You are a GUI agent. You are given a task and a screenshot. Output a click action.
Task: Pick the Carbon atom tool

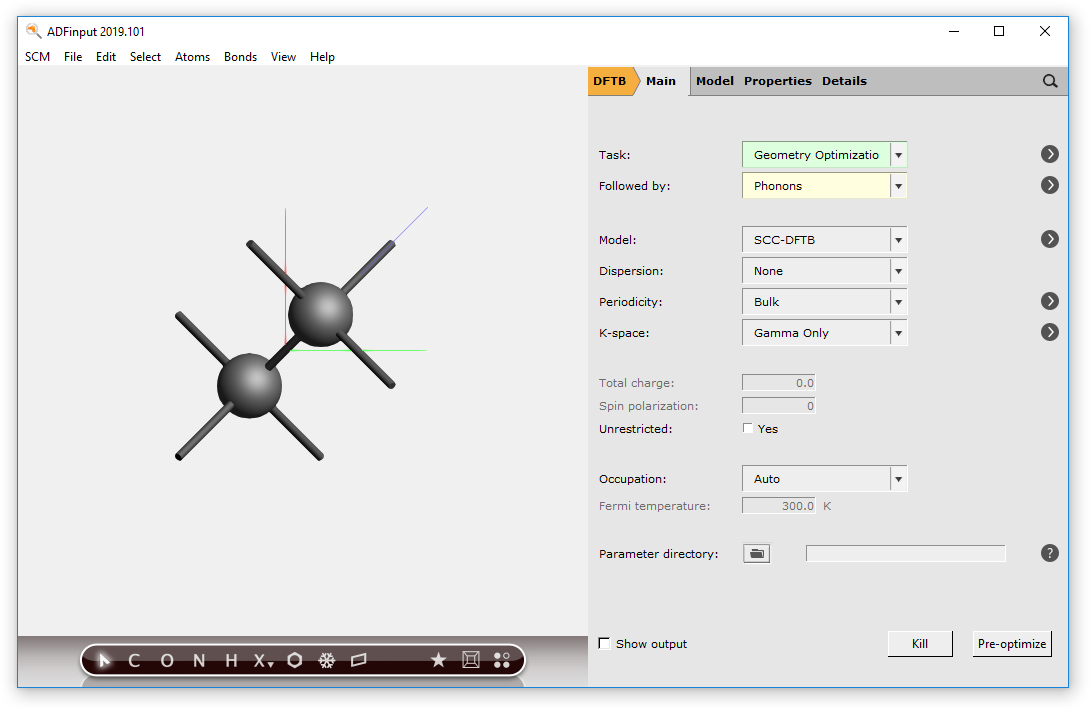pos(134,661)
